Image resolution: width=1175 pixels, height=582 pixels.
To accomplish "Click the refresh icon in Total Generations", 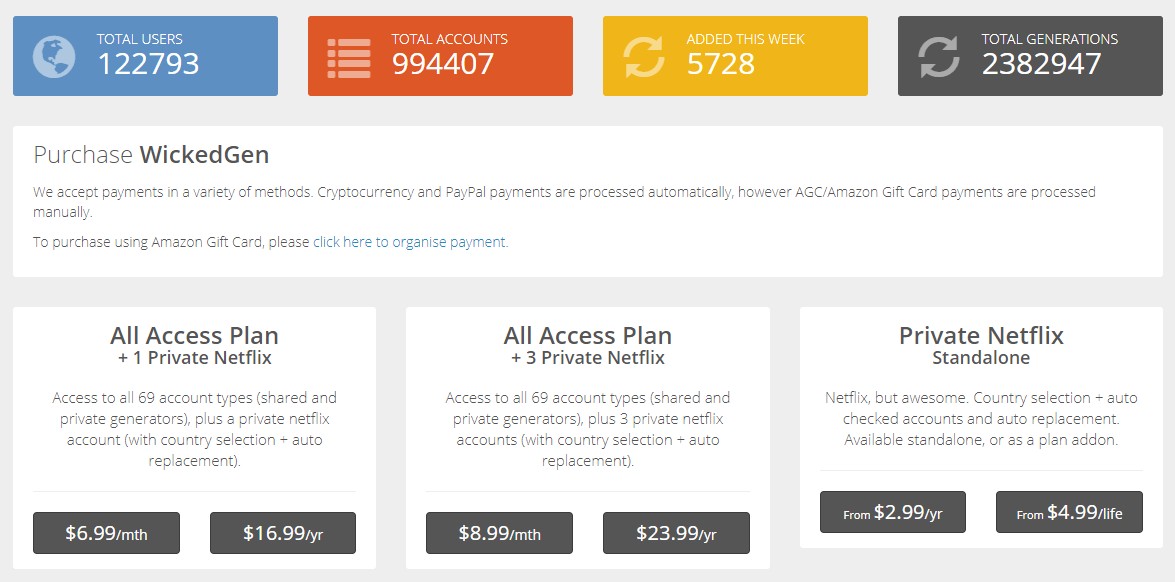I will point(938,56).
